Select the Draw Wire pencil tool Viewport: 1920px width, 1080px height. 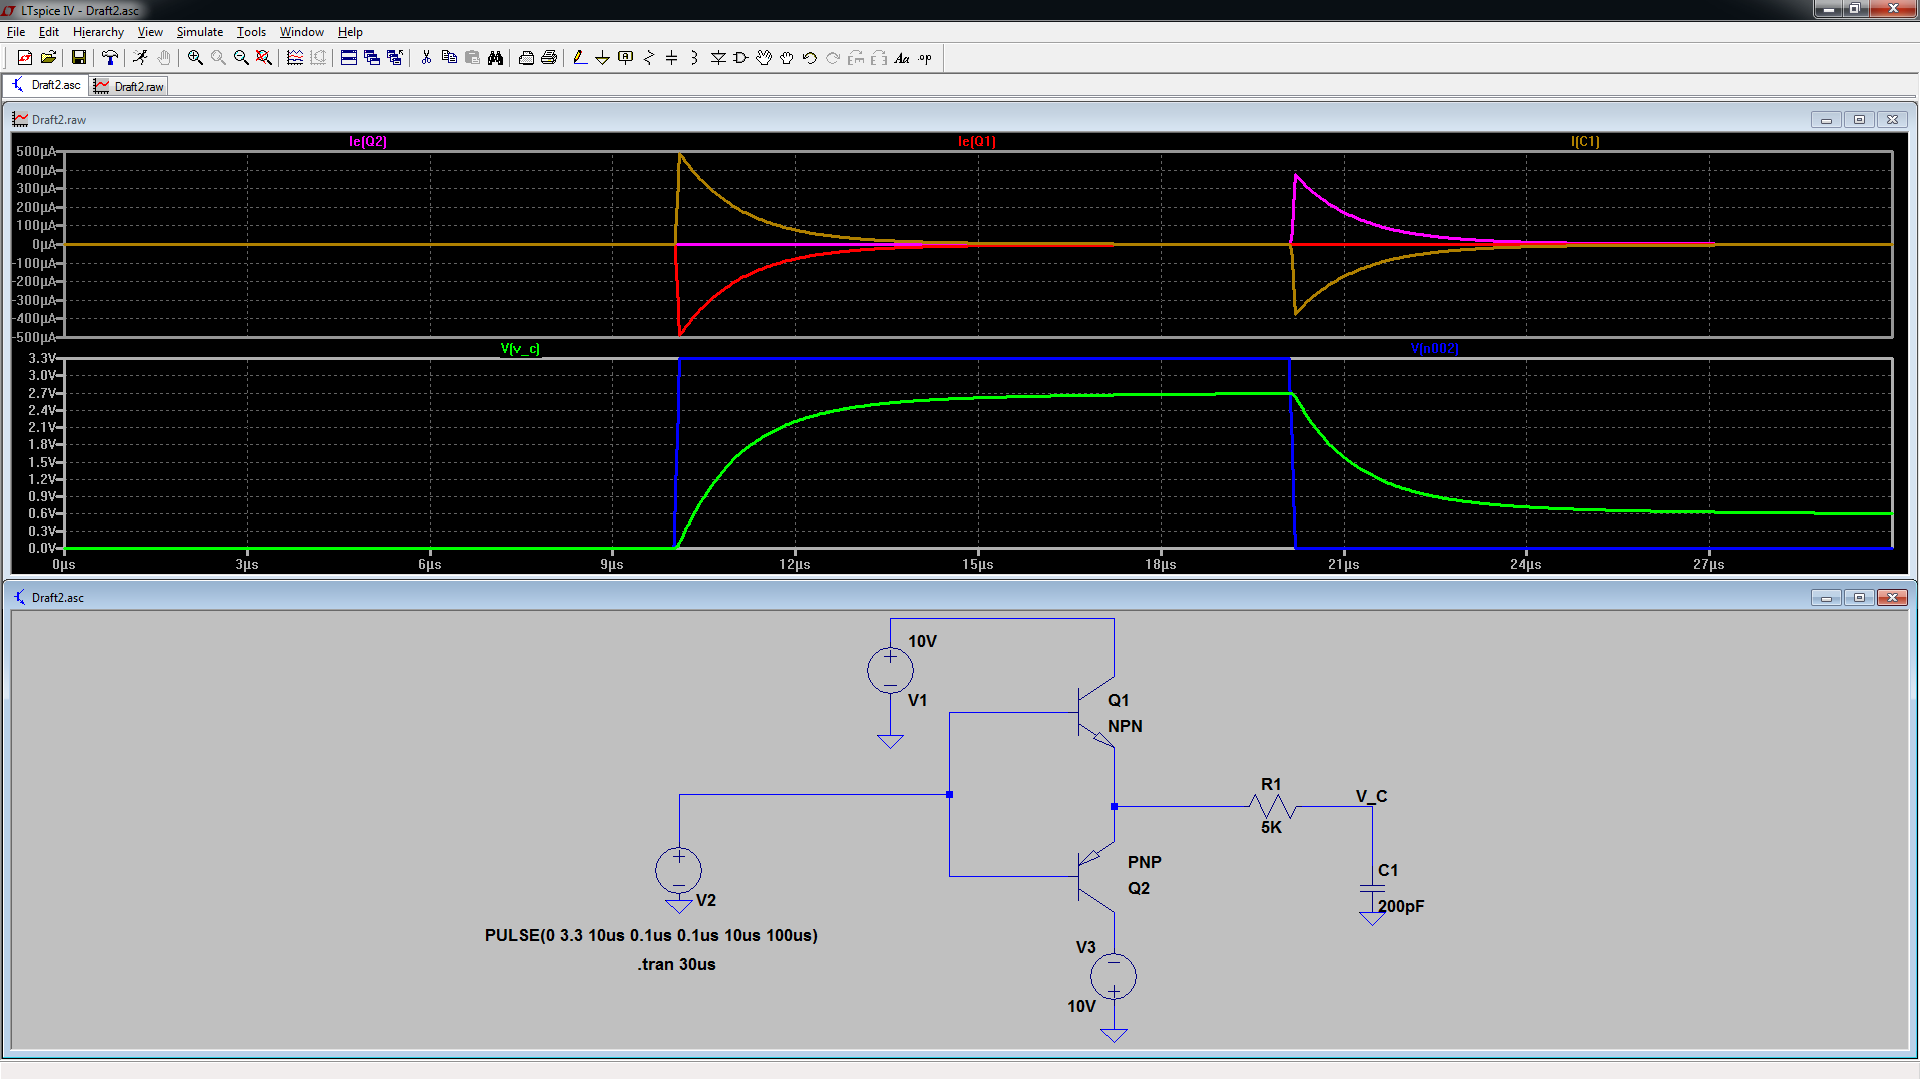point(580,58)
